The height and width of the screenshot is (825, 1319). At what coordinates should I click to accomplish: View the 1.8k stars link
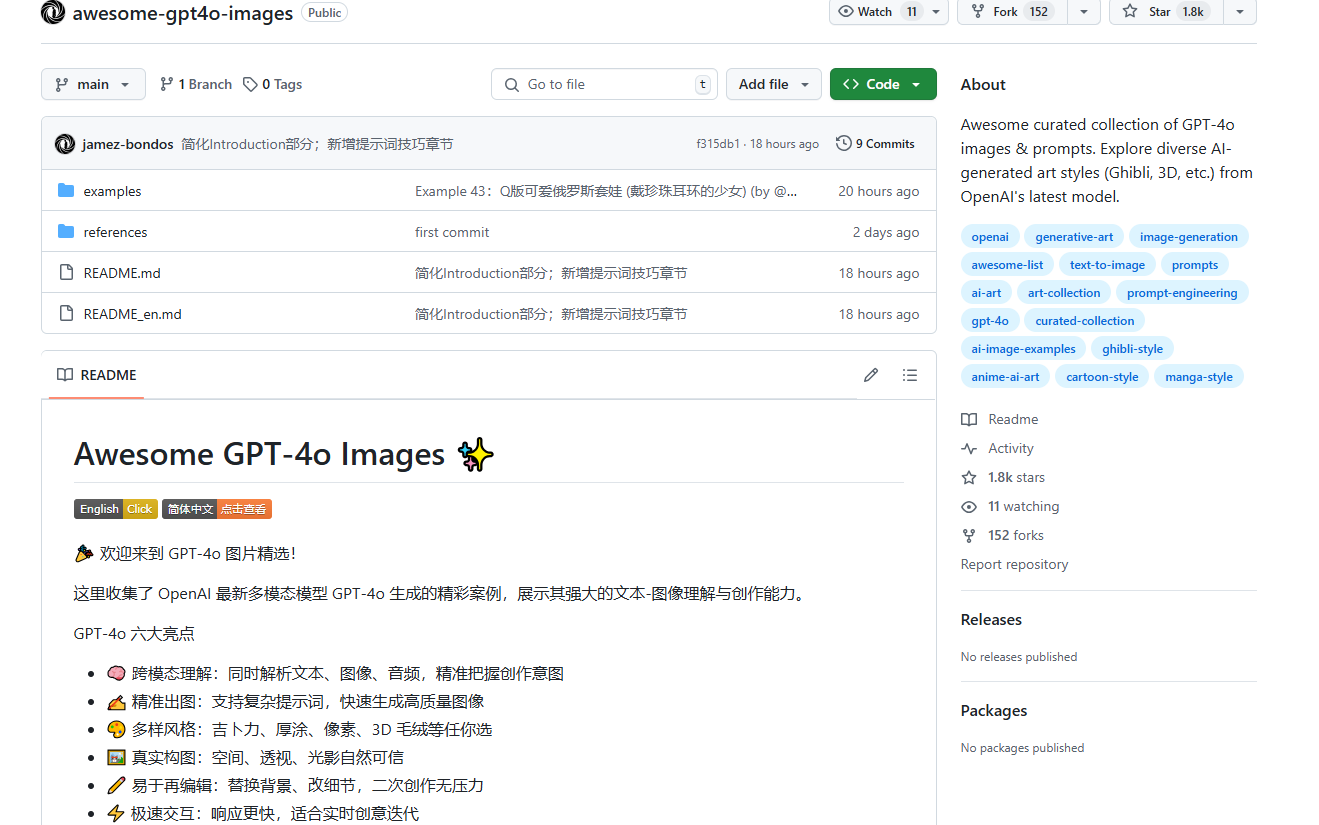[1003, 477]
